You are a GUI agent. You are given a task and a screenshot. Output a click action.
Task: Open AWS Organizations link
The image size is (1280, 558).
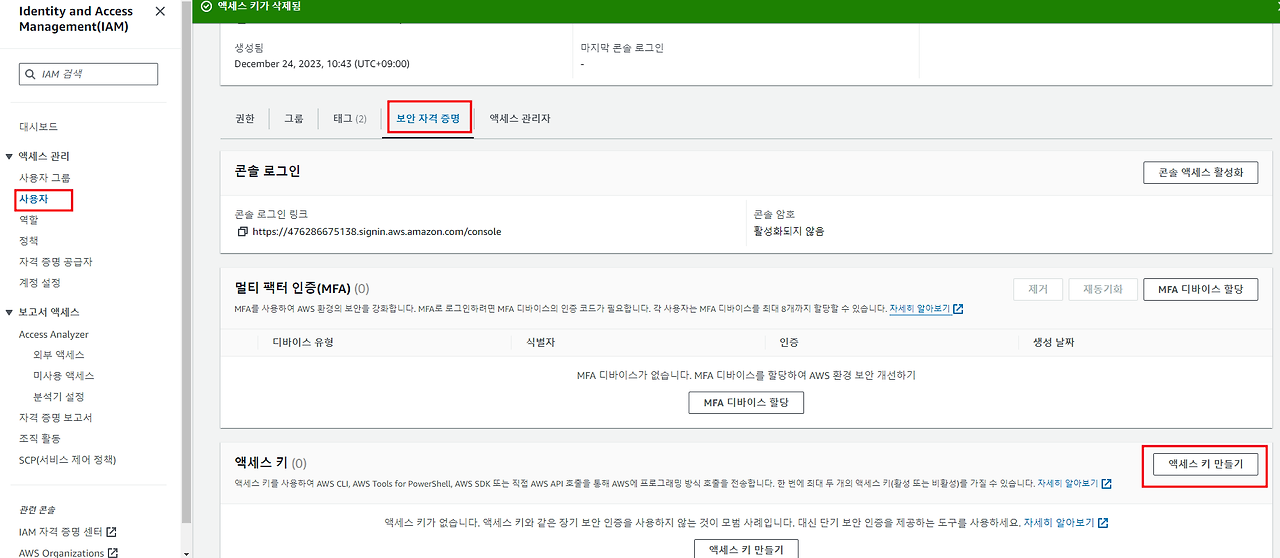click(61, 552)
